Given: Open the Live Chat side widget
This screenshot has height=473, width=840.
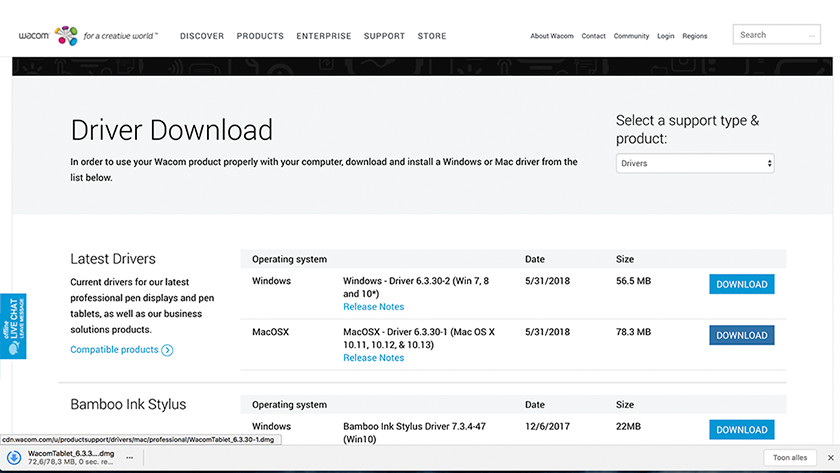Looking at the screenshot, I should click(13, 326).
